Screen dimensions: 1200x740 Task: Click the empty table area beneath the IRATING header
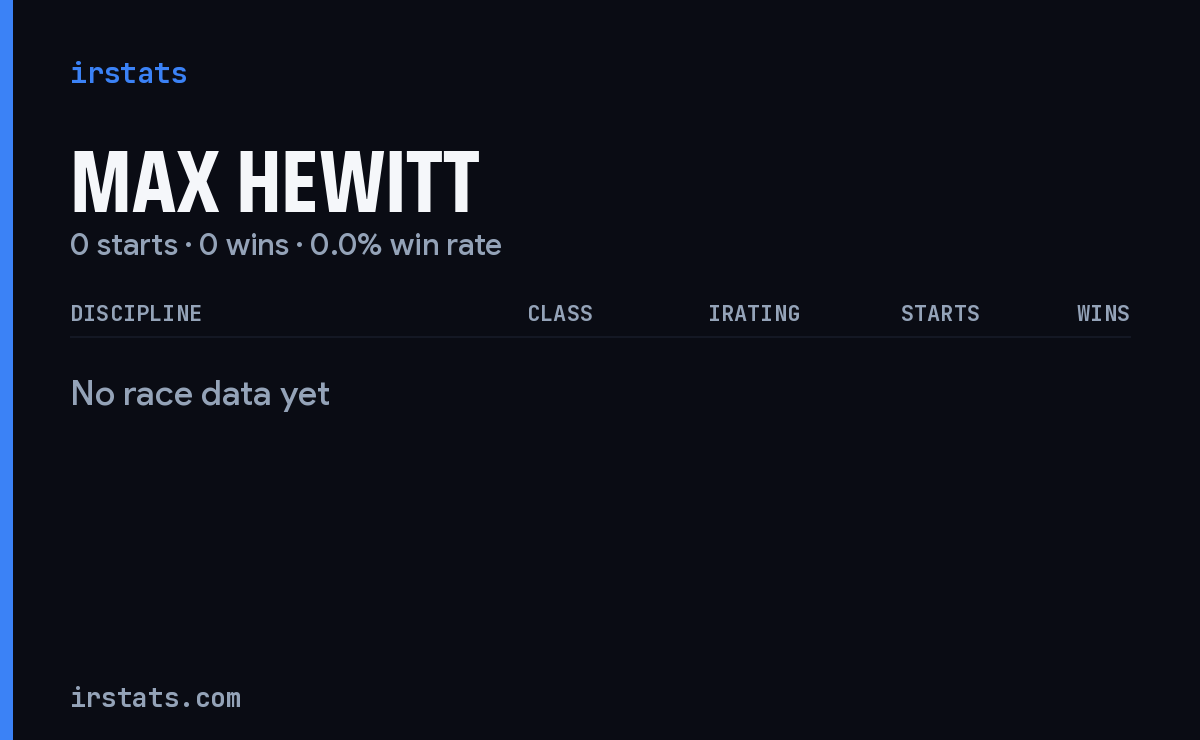point(754,394)
